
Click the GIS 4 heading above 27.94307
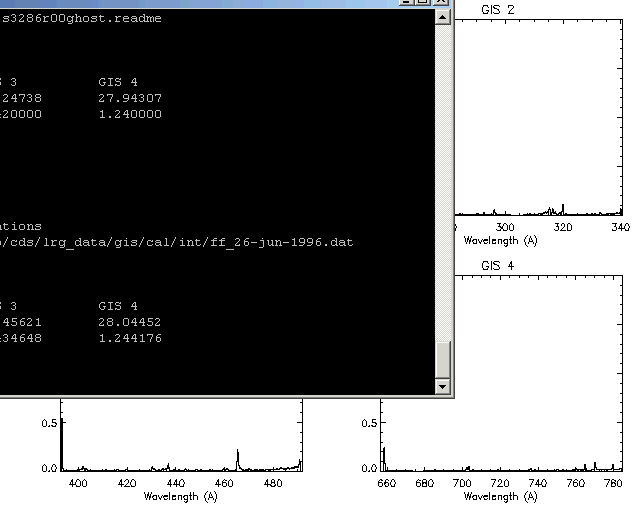click(x=118, y=82)
